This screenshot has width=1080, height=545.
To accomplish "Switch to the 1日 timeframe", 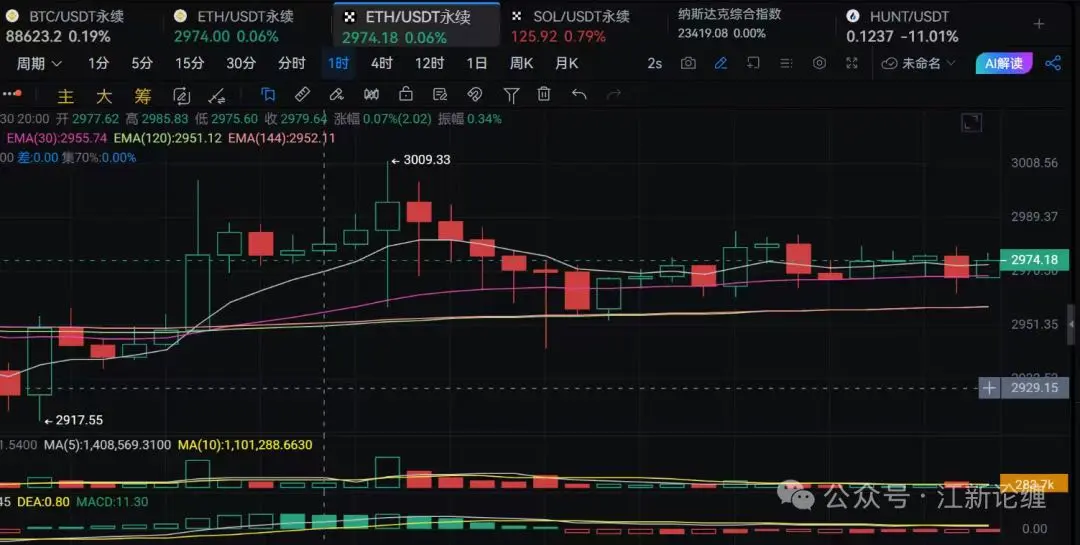I will click(x=477, y=63).
